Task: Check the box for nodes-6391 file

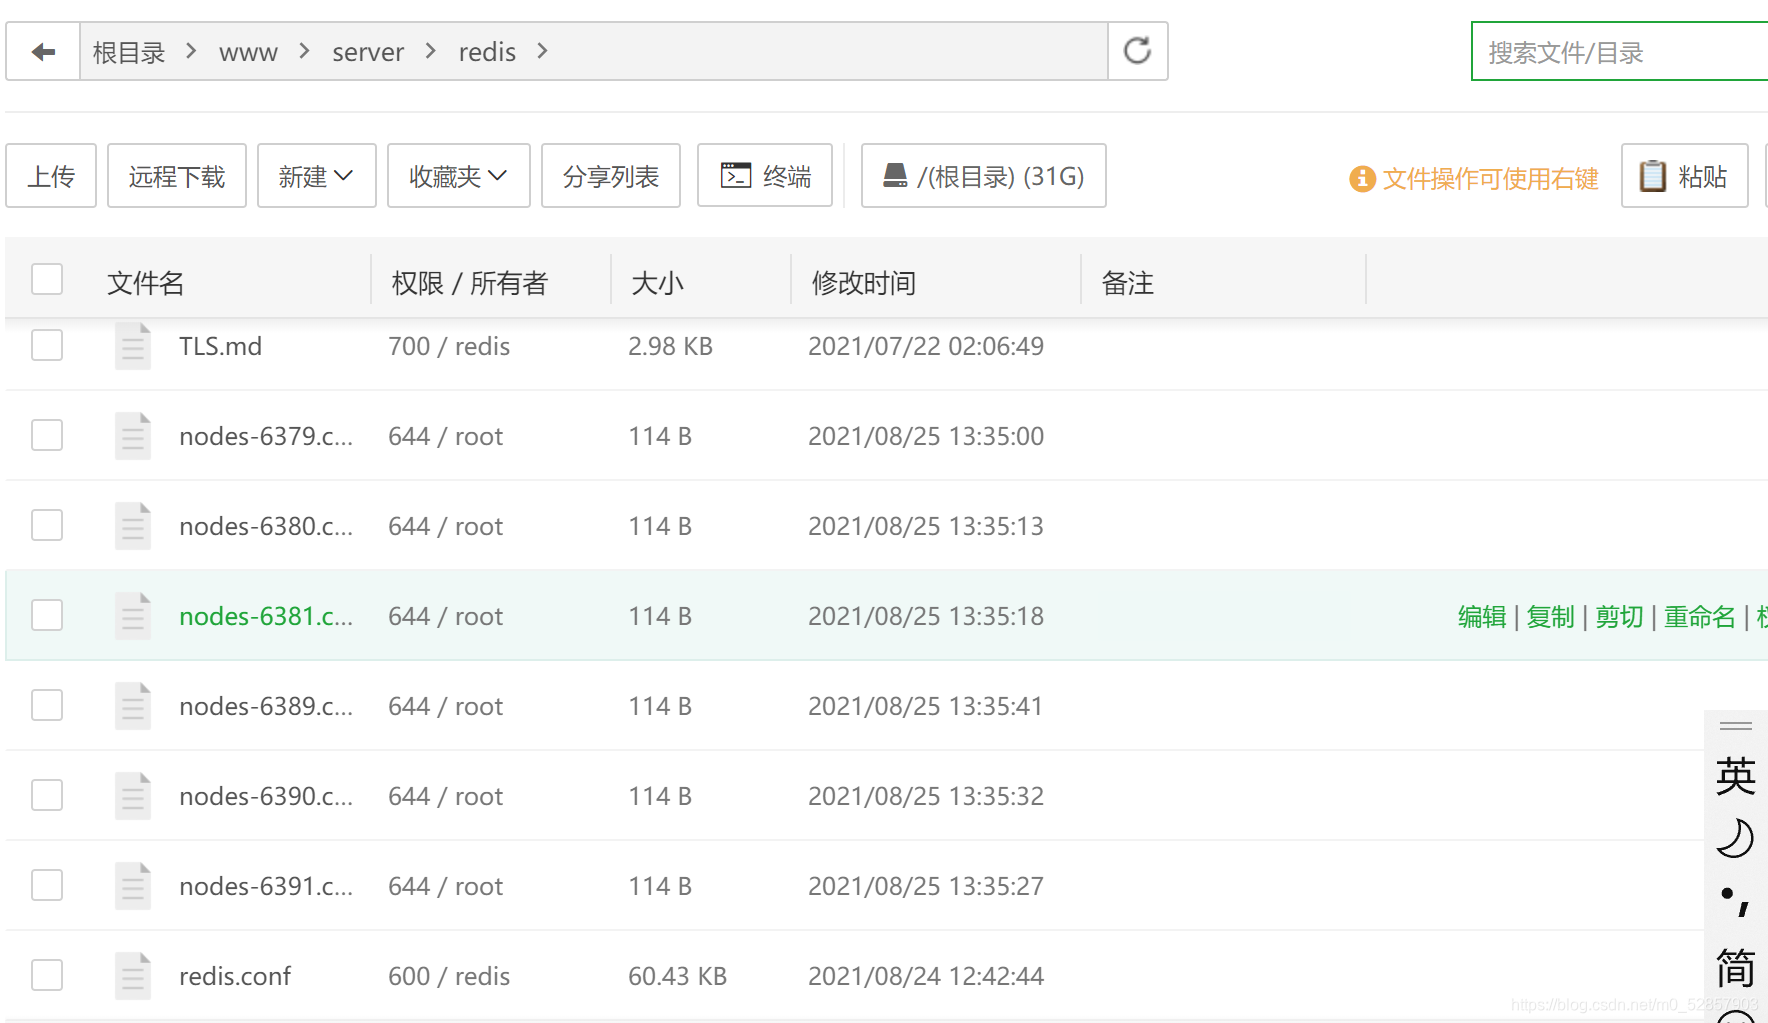Action: click(47, 885)
